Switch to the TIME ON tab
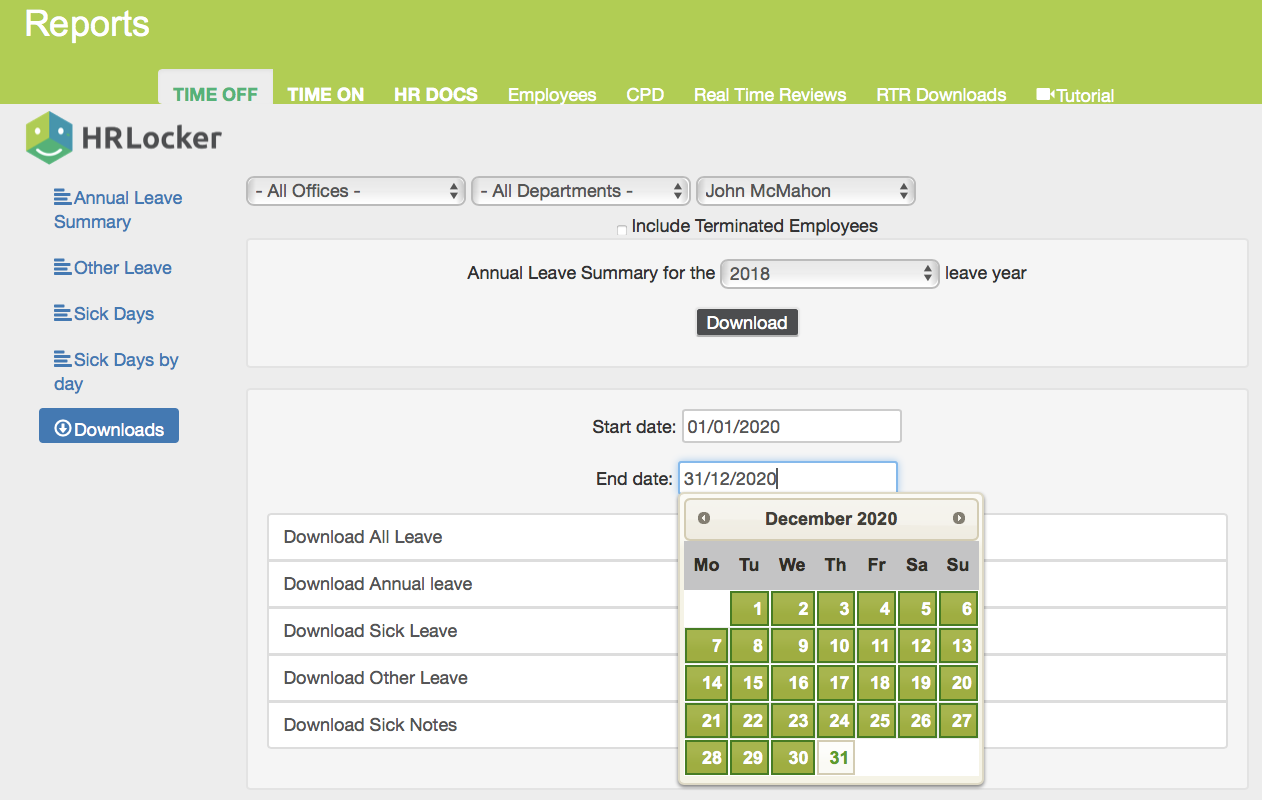The width and height of the screenshot is (1262, 800). (325, 95)
